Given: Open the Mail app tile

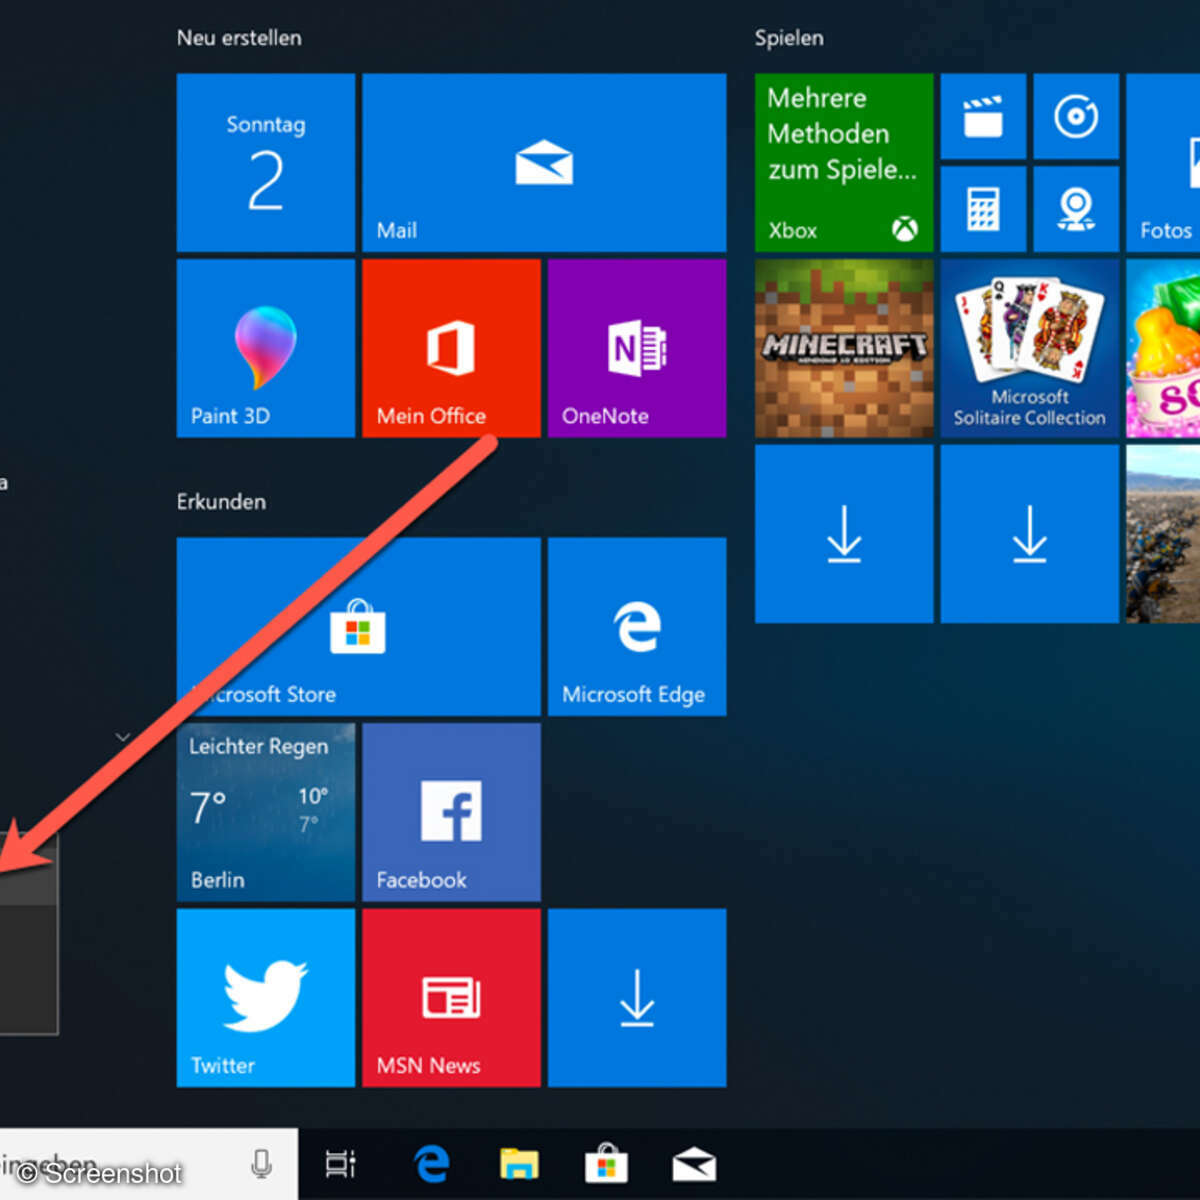Looking at the screenshot, I should point(543,163).
